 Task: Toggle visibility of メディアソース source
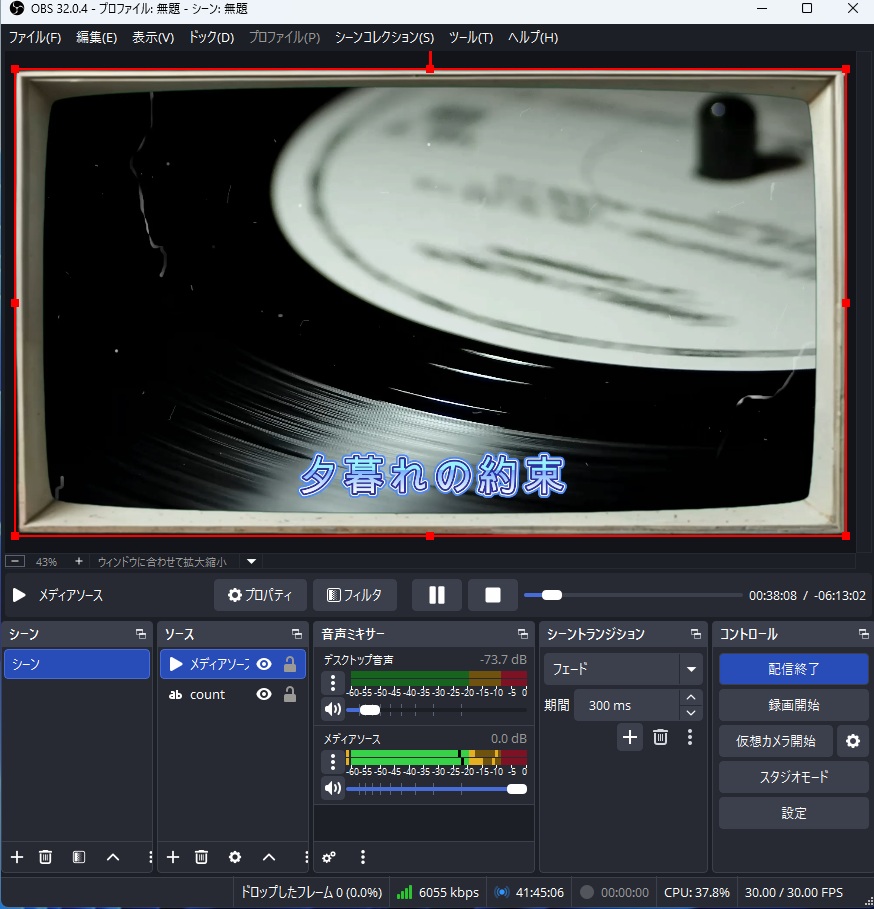click(x=264, y=664)
